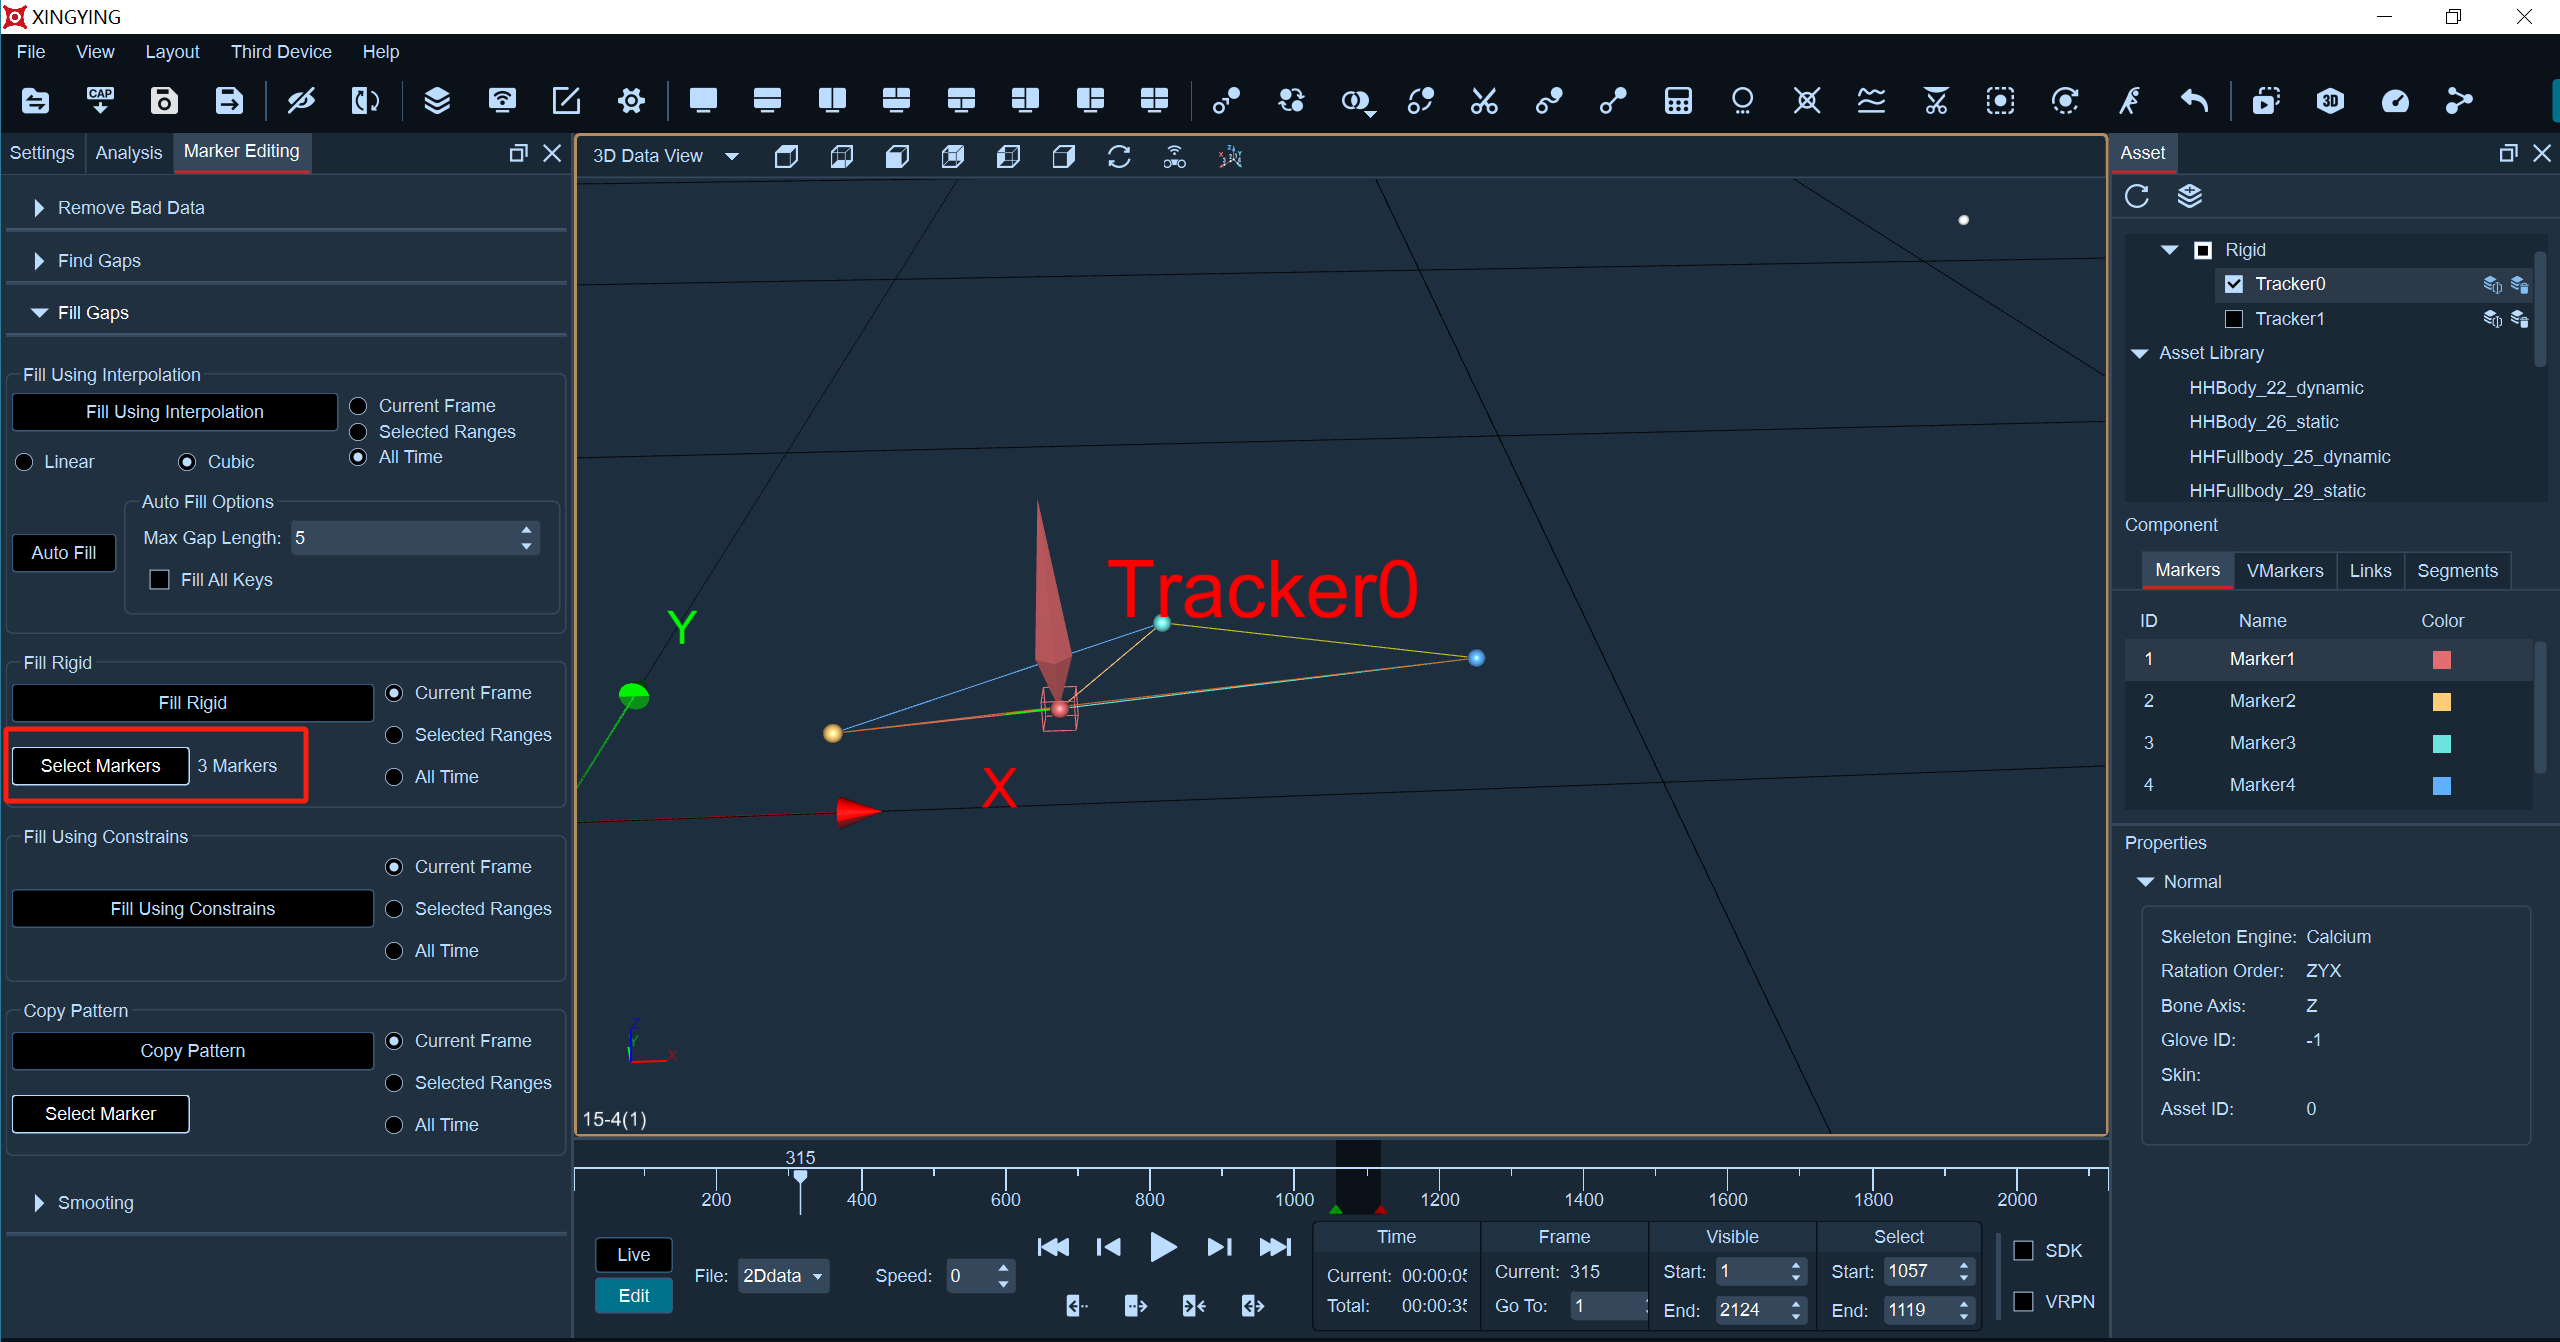
Task: Check the Tracker1 checkbox
Action: click(2233, 319)
